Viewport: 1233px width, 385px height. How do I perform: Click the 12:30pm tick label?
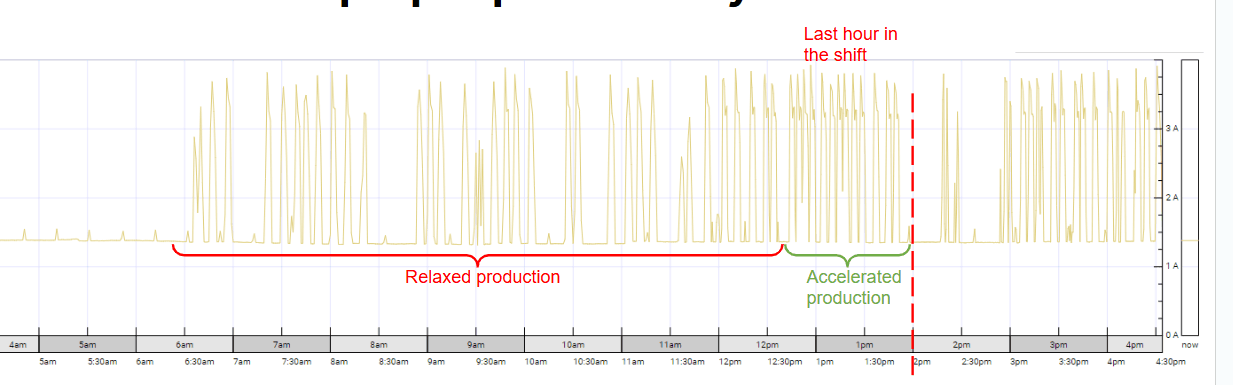(x=785, y=361)
